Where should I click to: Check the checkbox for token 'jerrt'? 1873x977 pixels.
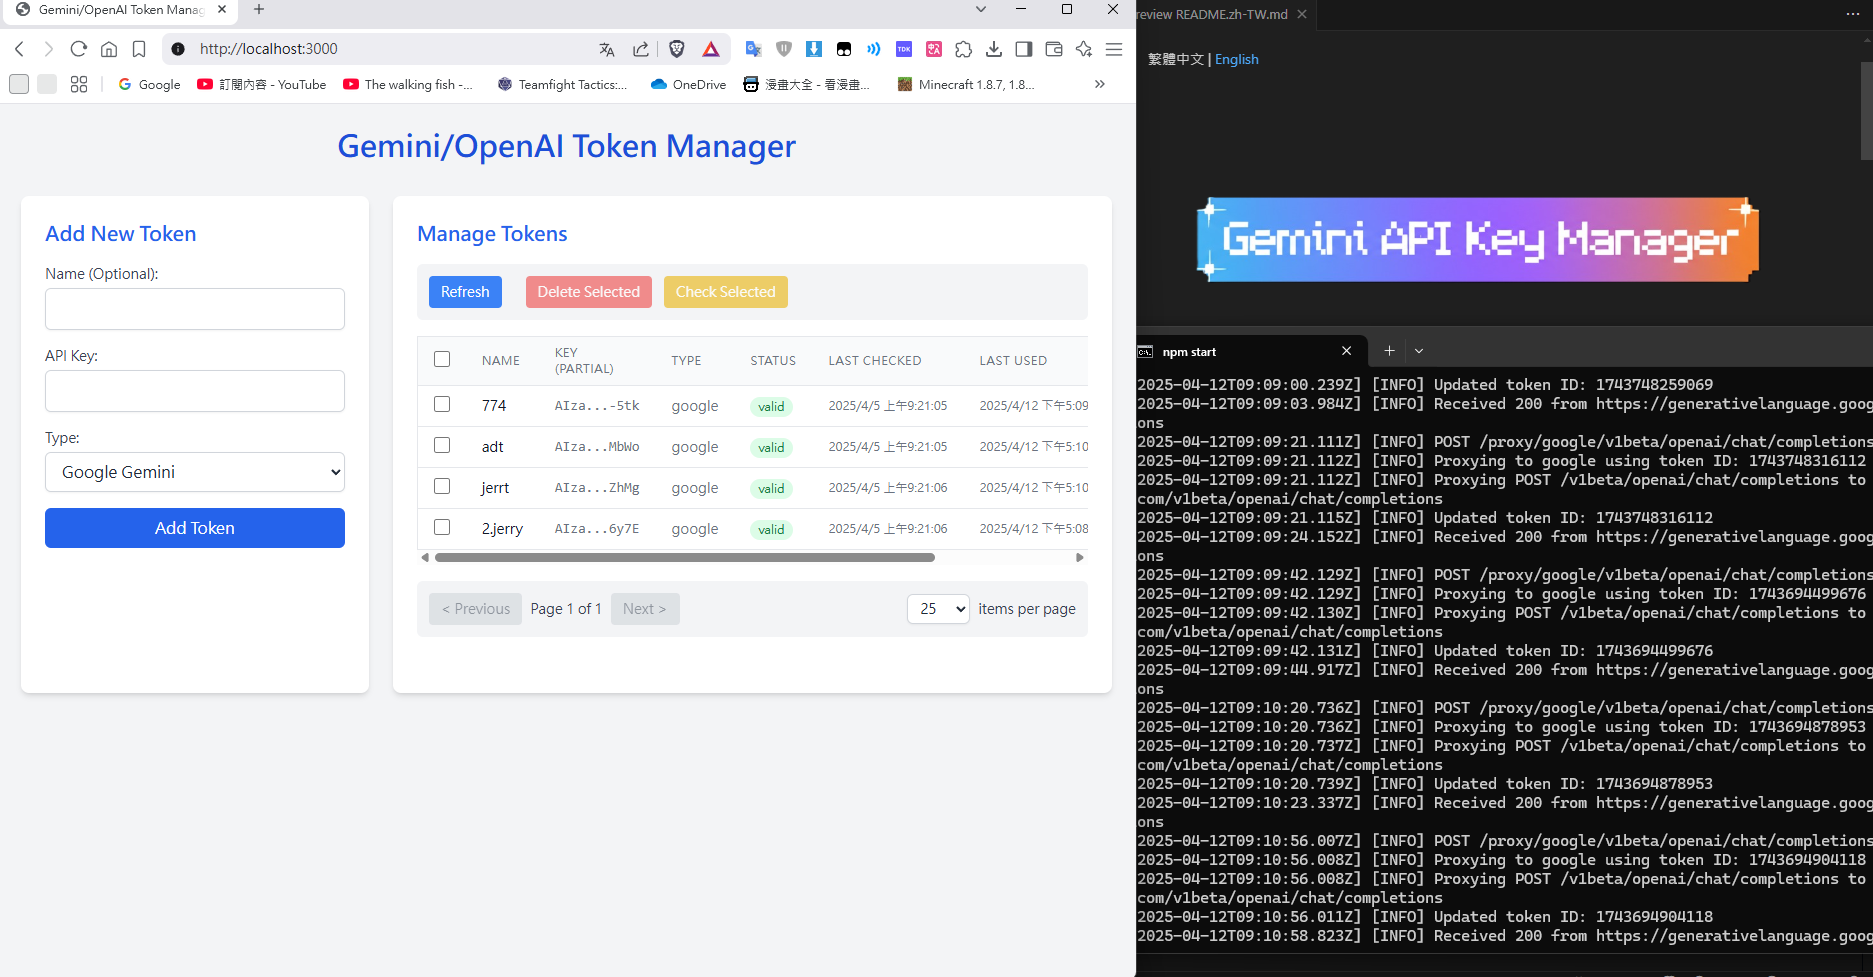[442, 486]
